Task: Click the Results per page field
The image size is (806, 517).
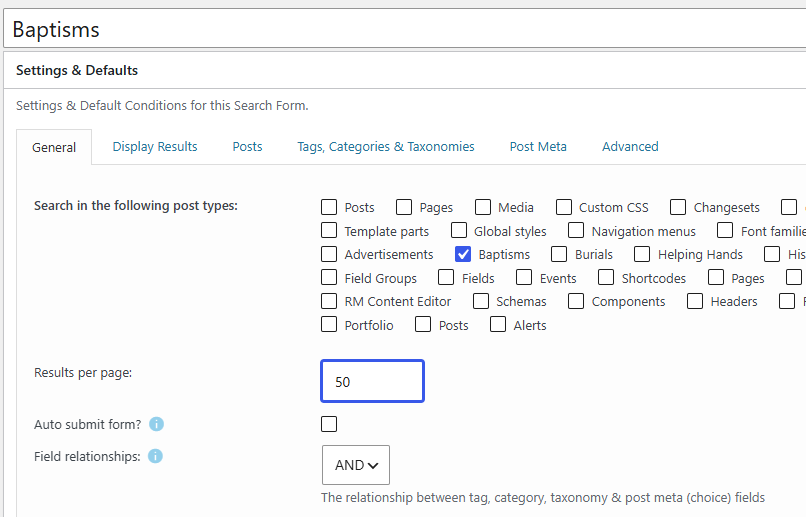Action: coord(373,381)
